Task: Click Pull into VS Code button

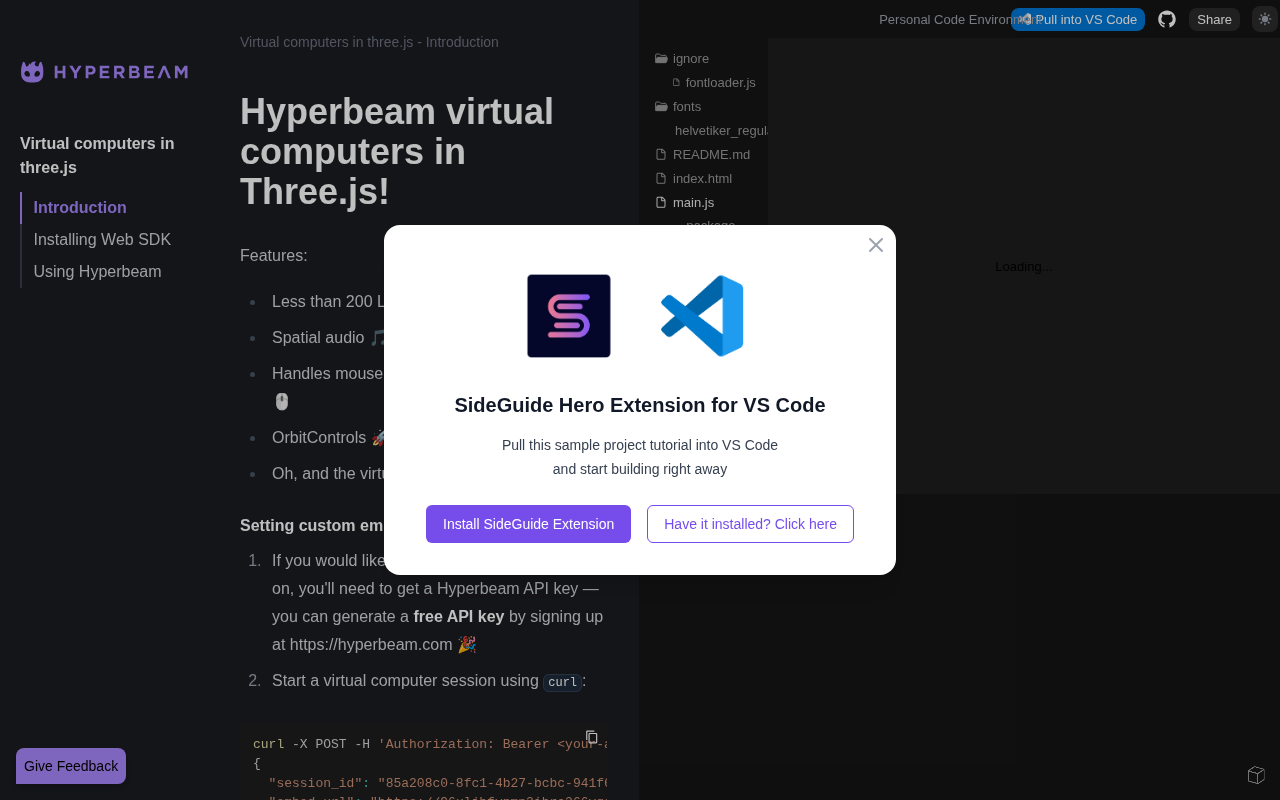Action: coord(1078,19)
